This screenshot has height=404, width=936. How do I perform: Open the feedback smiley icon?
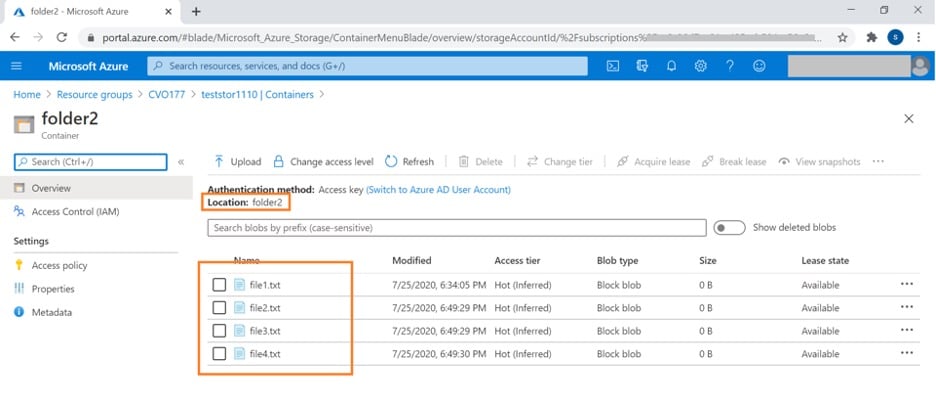[759, 66]
